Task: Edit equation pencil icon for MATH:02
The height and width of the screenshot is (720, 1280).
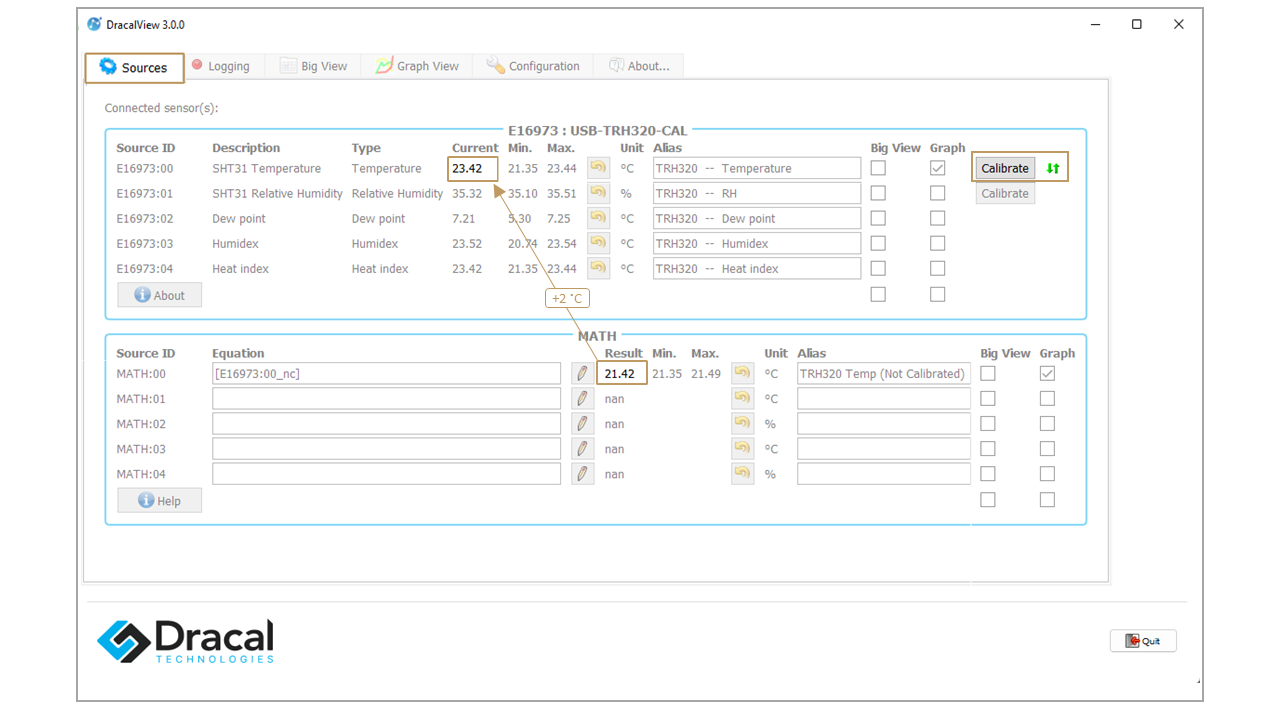Action: click(x=582, y=423)
